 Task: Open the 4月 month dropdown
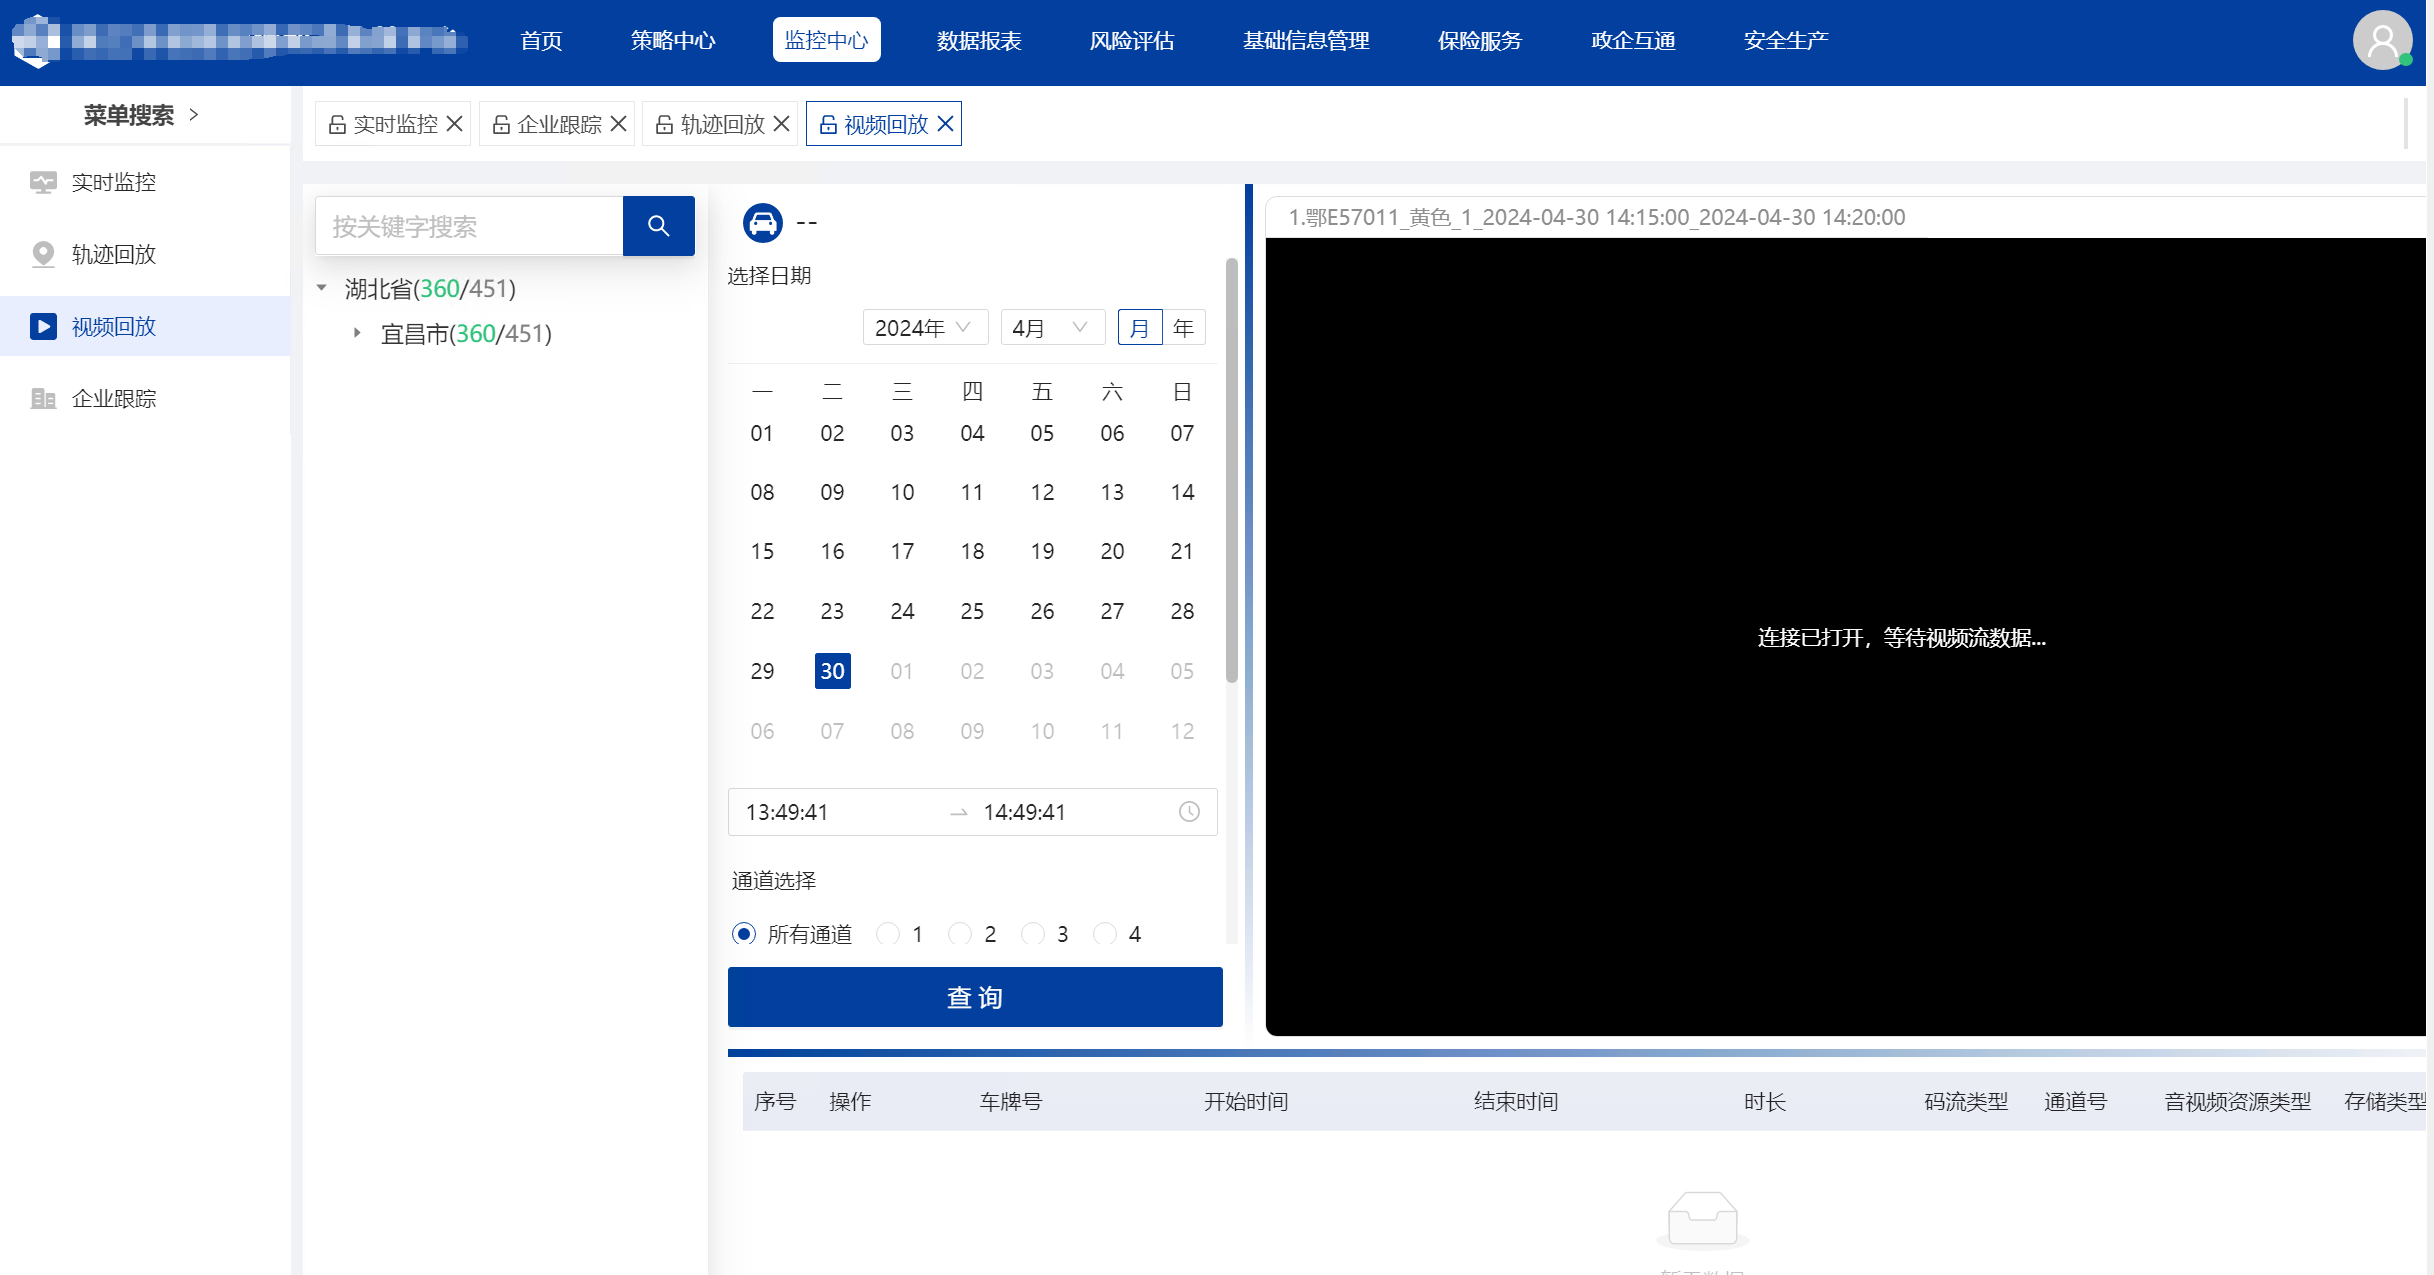[1052, 328]
